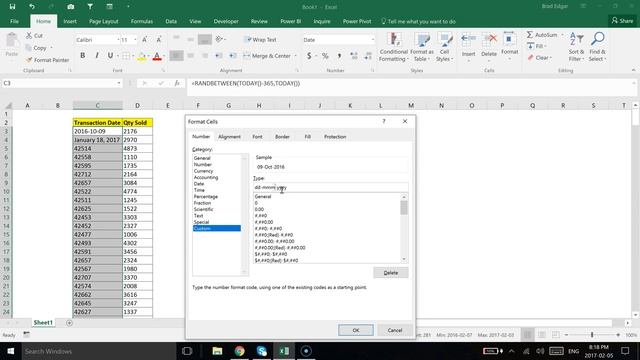Open the Border tab in Format Cells
This screenshot has height=360, width=640.
point(282,137)
